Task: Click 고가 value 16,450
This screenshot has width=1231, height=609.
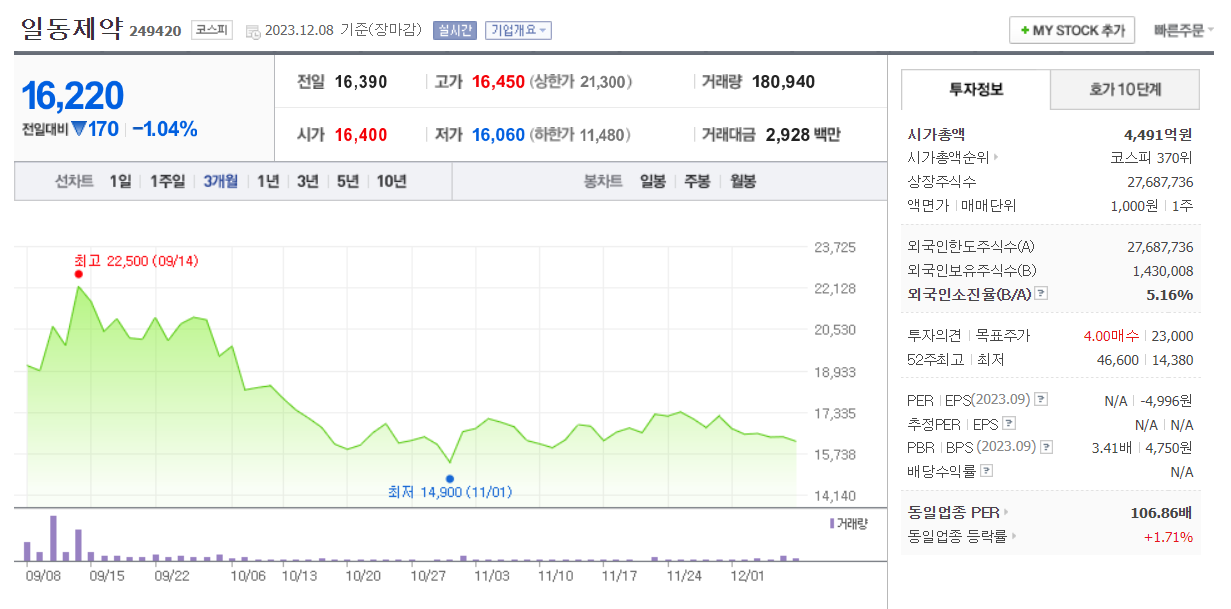Action: pyautogui.click(x=498, y=82)
